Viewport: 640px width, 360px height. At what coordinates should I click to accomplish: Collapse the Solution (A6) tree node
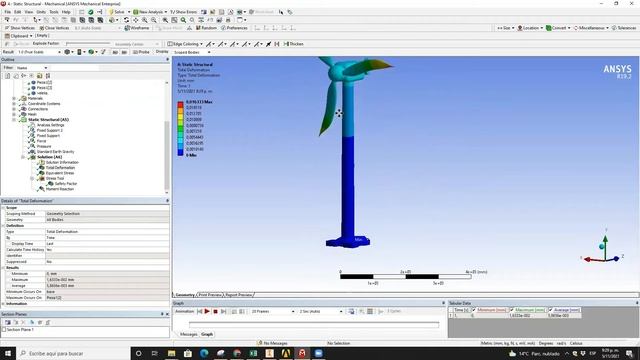click(x=23, y=157)
